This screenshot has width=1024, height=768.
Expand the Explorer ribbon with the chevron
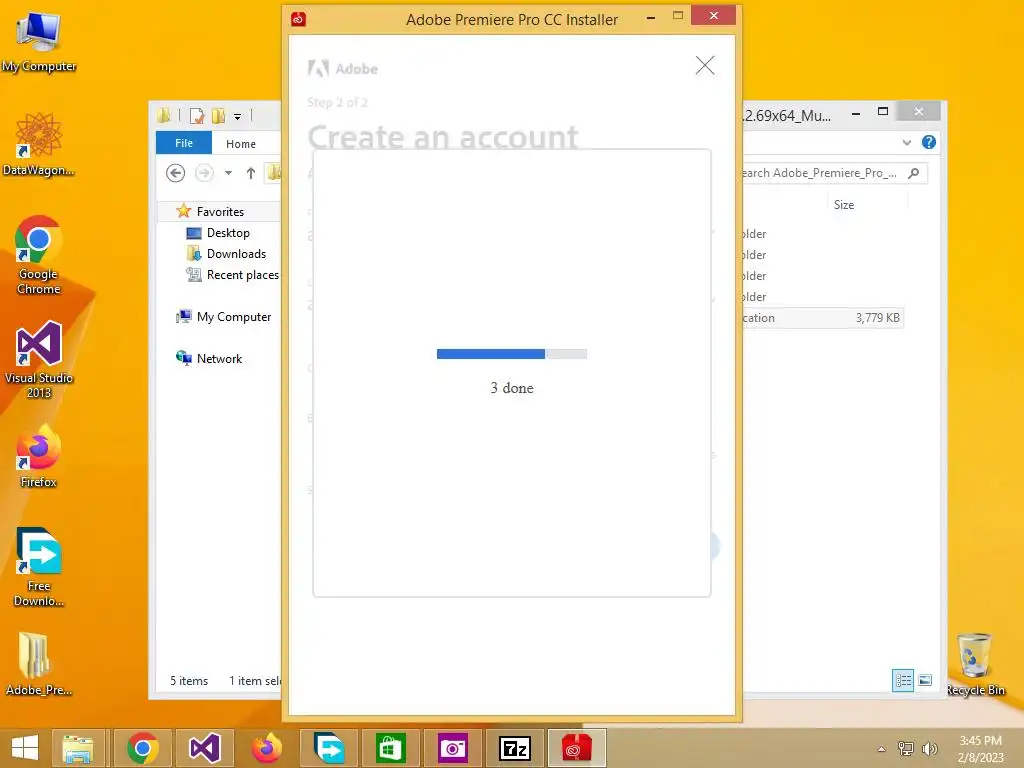pos(906,142)
